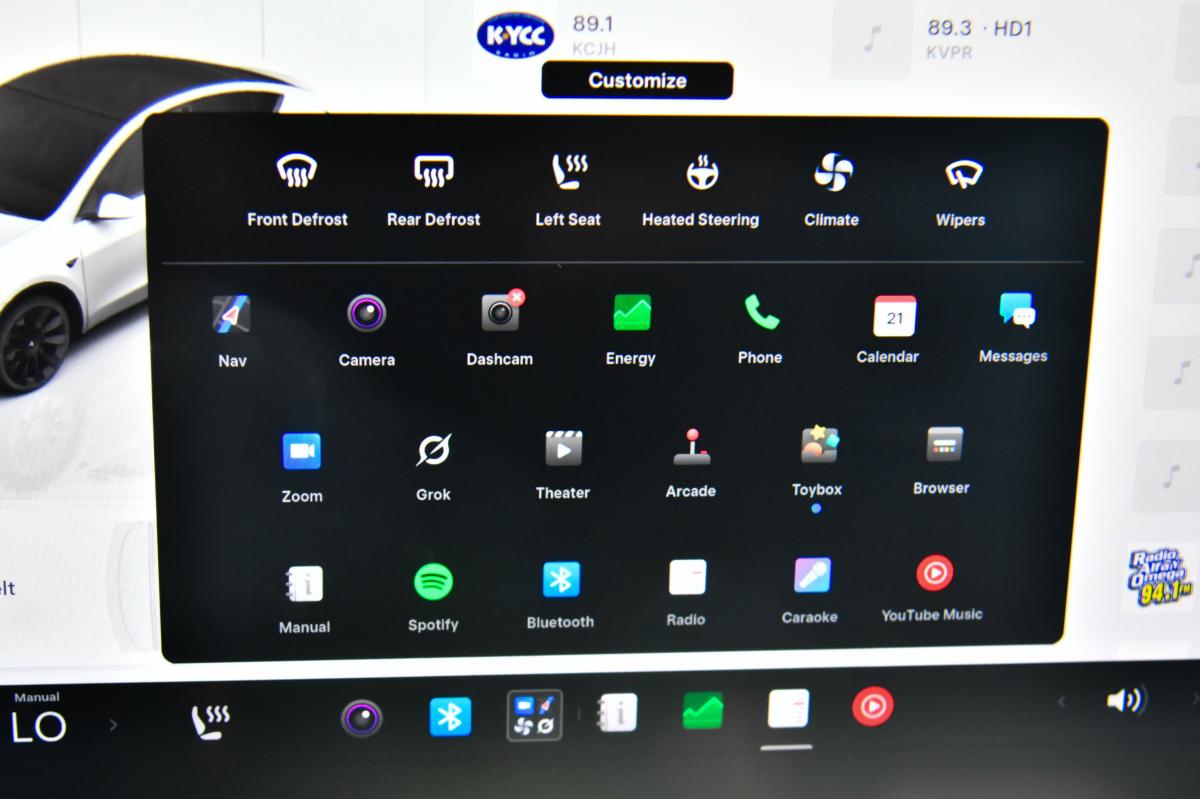The height and width of the screenshot is (799, 1200).
Task: Open the Dashcam app
Action: point(500,329)
